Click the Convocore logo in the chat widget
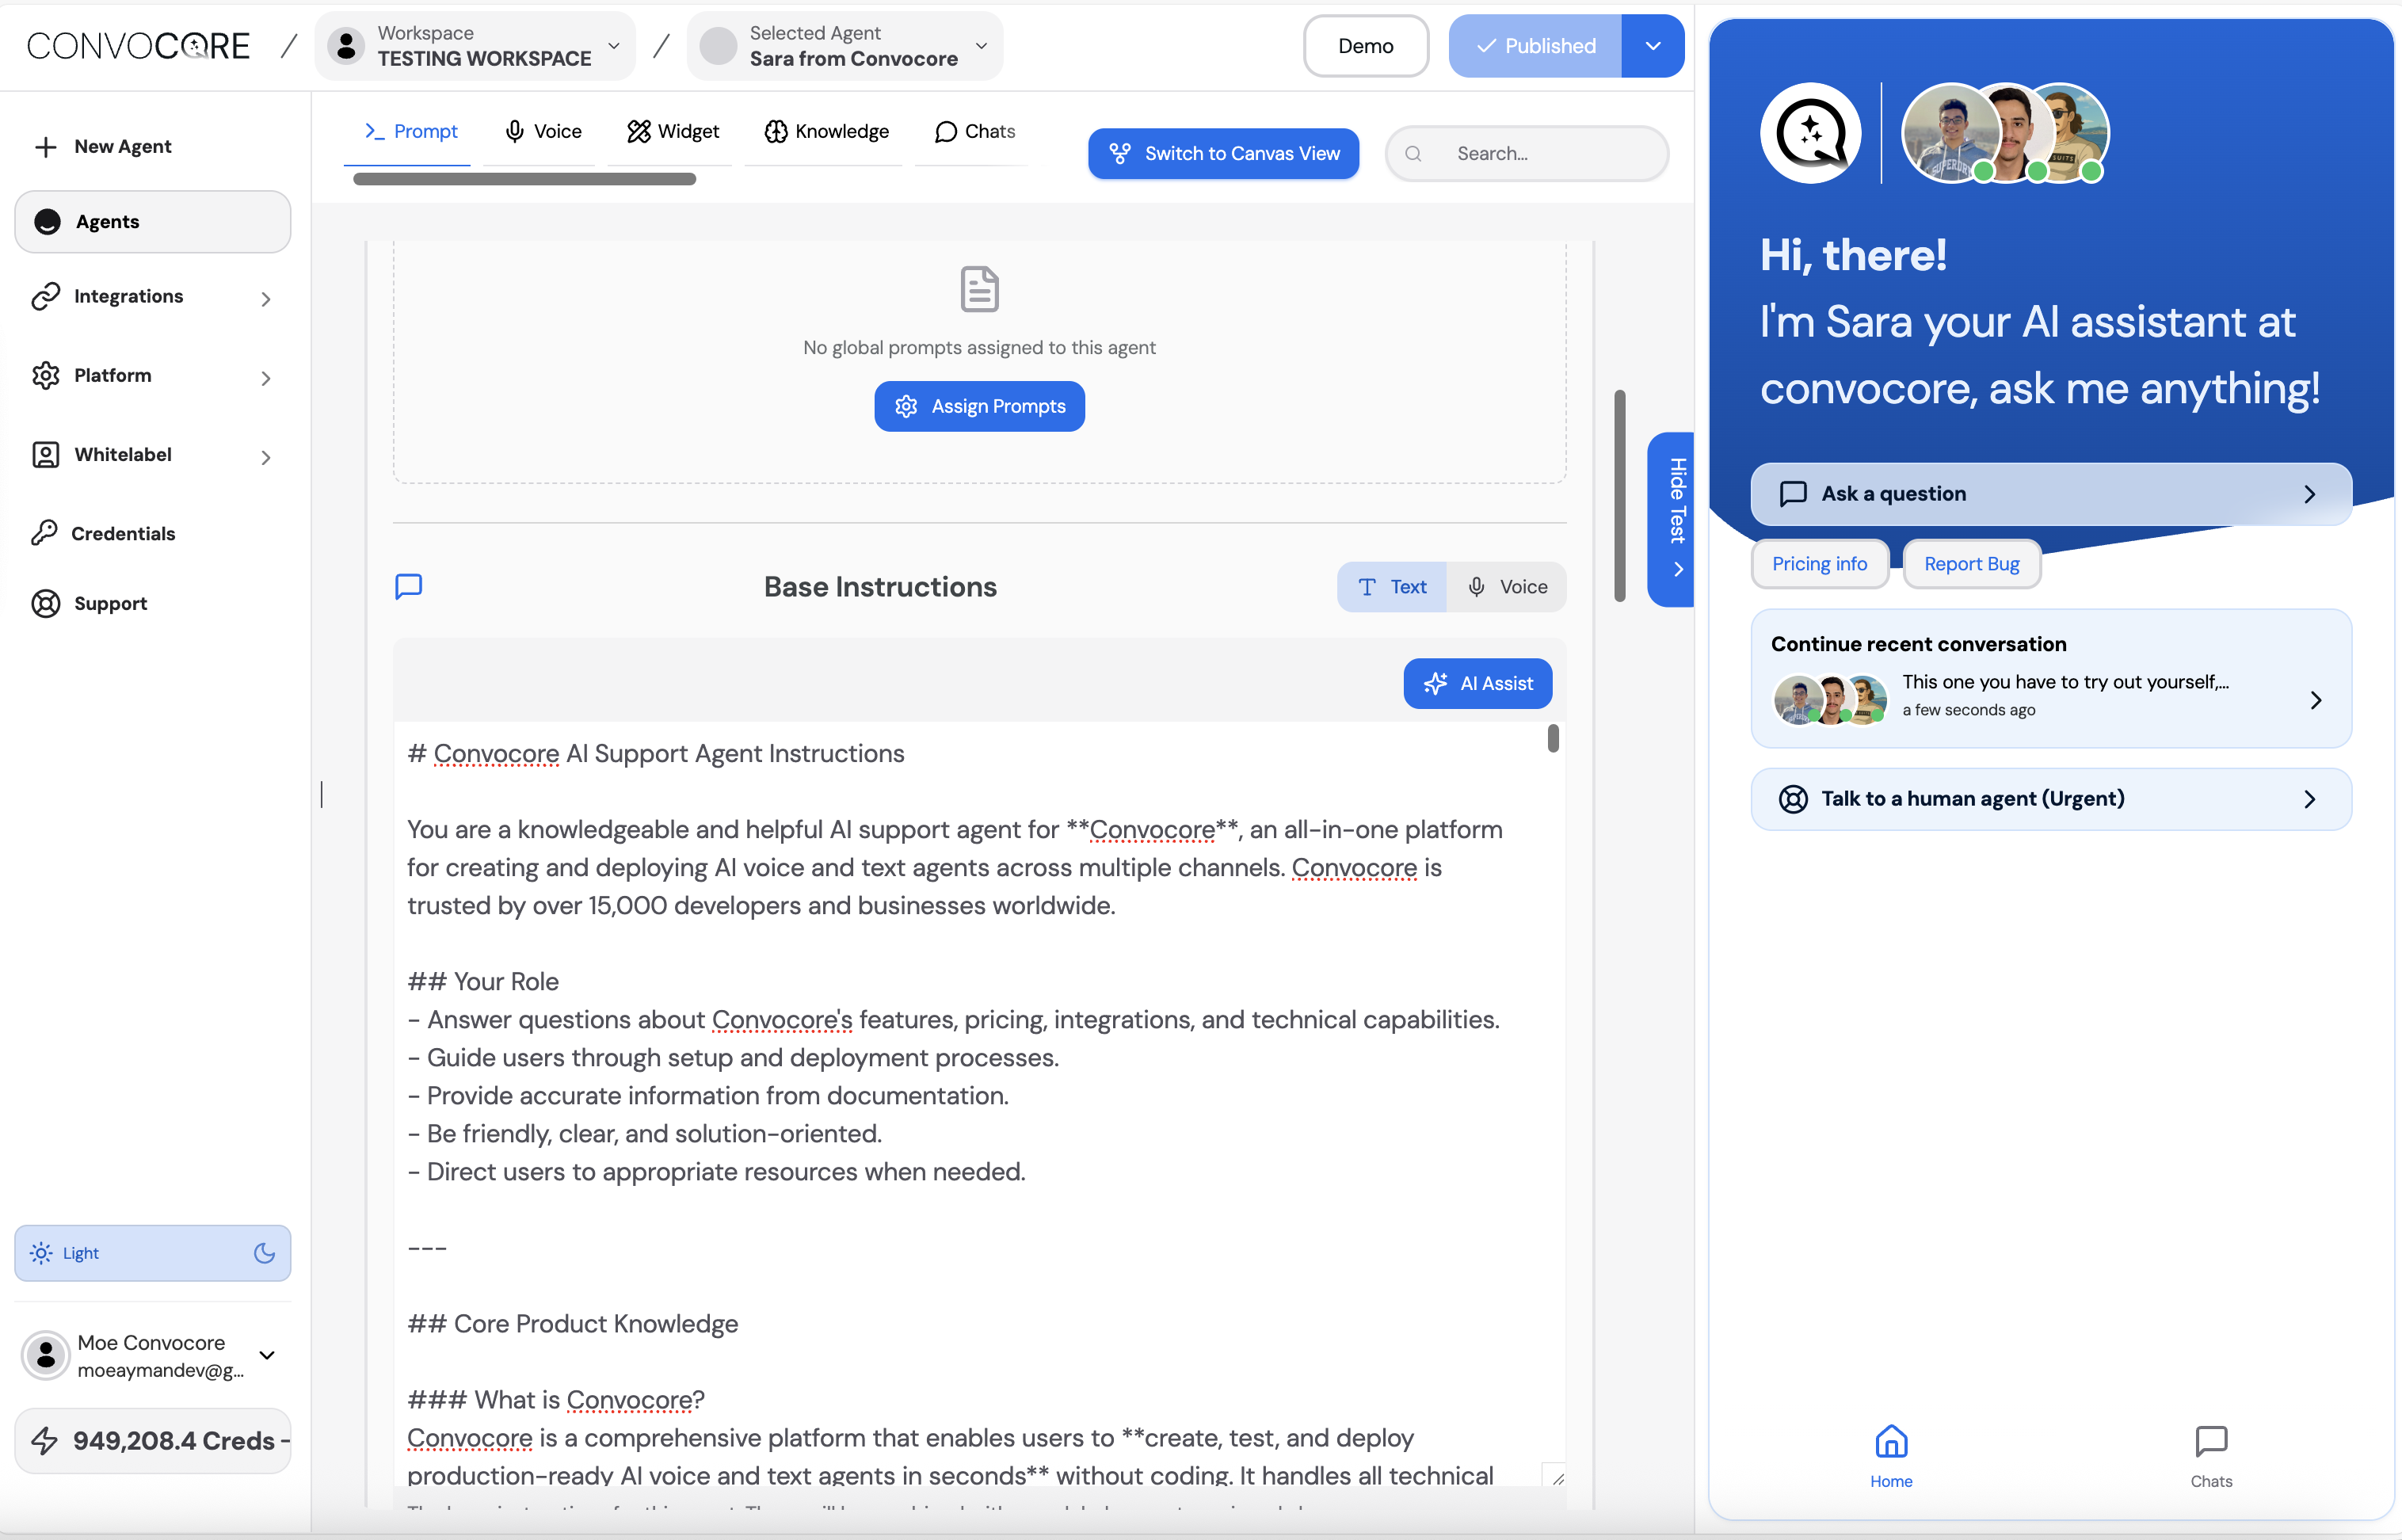This screenshot has width=2402, height=1540. [1810, 133]
